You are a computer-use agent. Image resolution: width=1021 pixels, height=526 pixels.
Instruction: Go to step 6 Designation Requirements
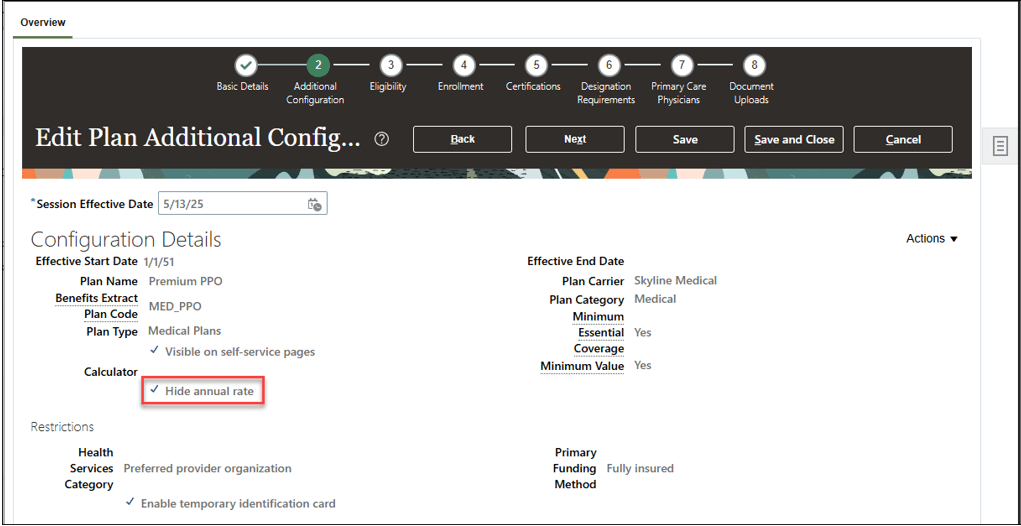pyautogui.click(x=609, y=65)
